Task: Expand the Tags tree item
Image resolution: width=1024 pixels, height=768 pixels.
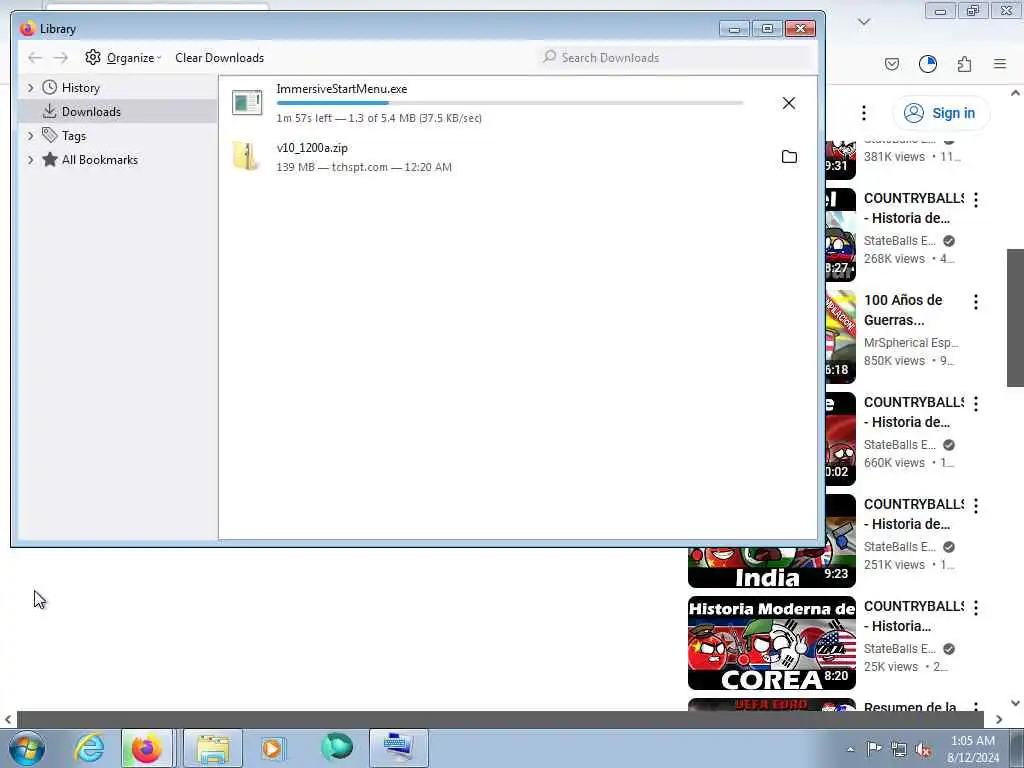Action: pyautogui.click(x=30, y=136)
